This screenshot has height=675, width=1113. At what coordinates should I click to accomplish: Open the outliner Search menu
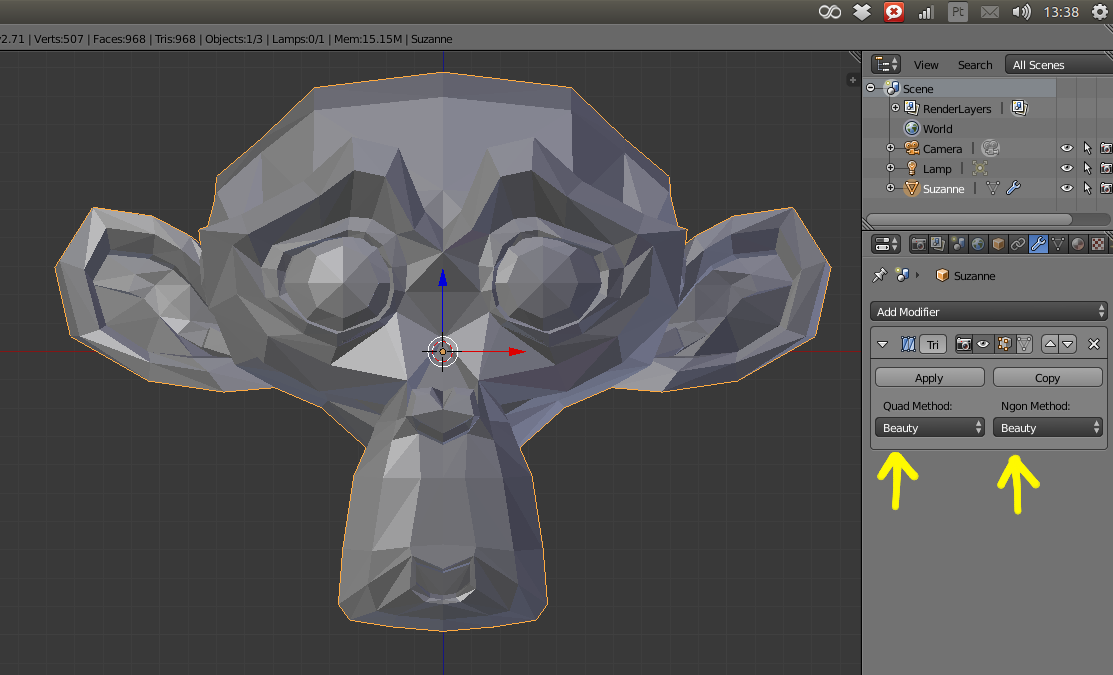[x=975, y=65]
